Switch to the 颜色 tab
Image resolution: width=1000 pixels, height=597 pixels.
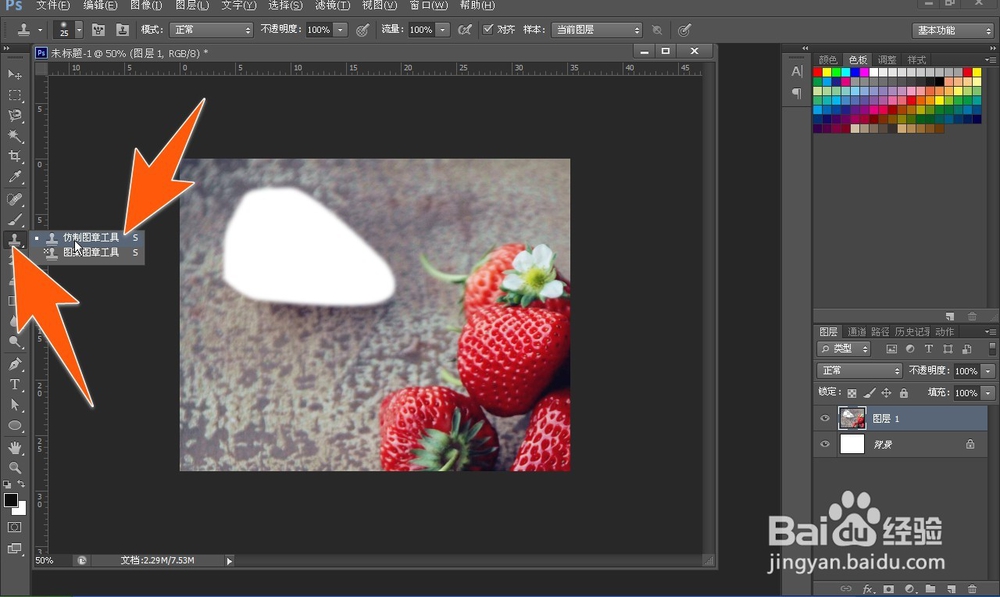point(828,59)
